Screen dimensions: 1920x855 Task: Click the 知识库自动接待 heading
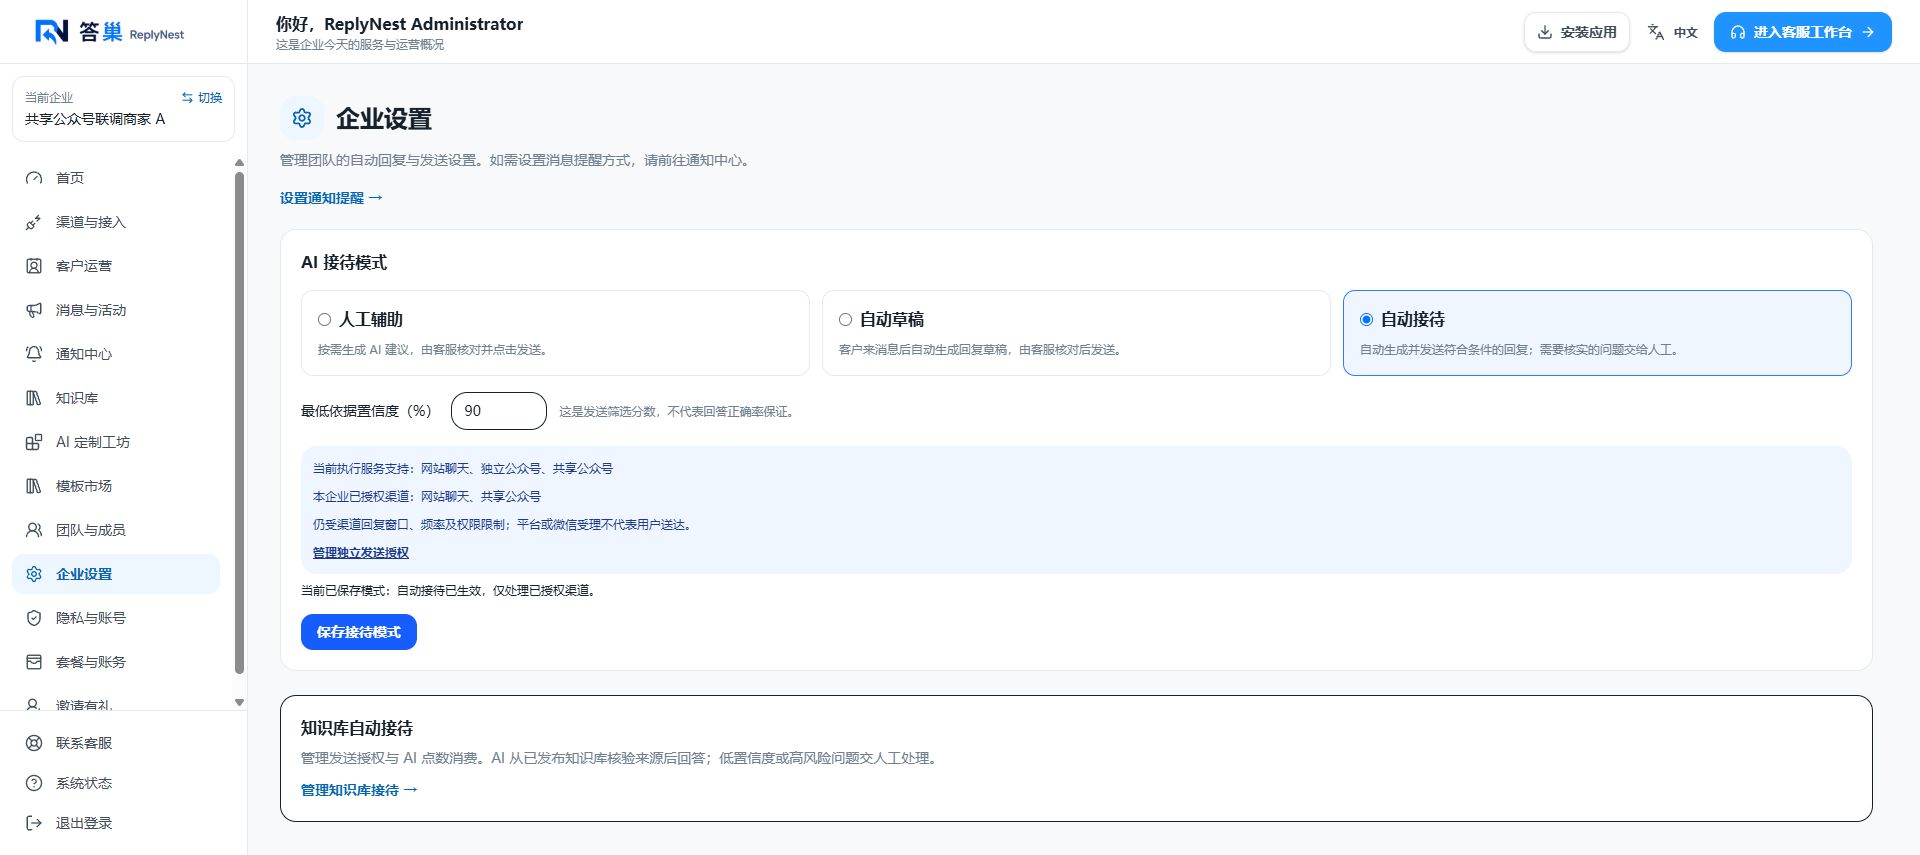click(357, 728)
